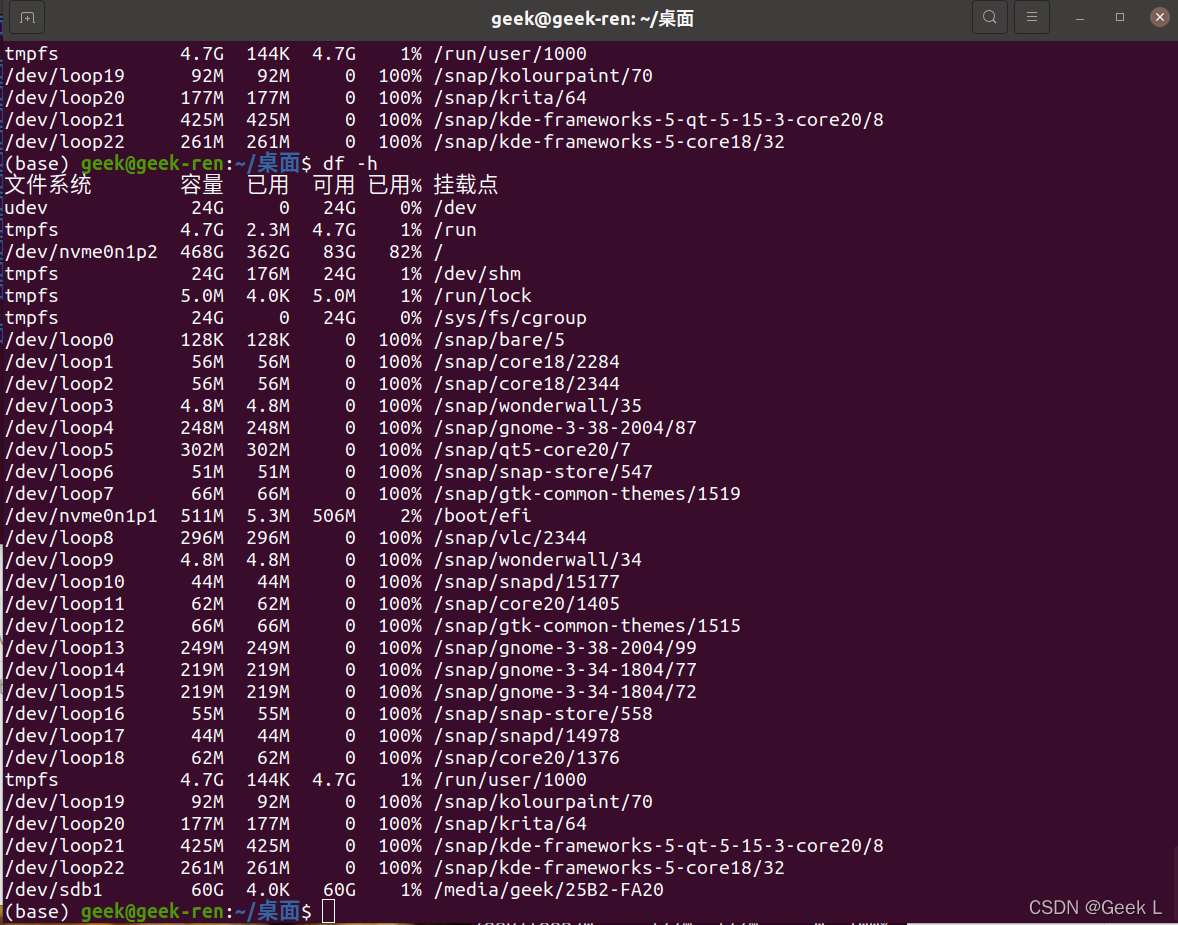Click the /dev/loop8 device name
Viewport: 1178px width, 925px height.
point(59,537)
